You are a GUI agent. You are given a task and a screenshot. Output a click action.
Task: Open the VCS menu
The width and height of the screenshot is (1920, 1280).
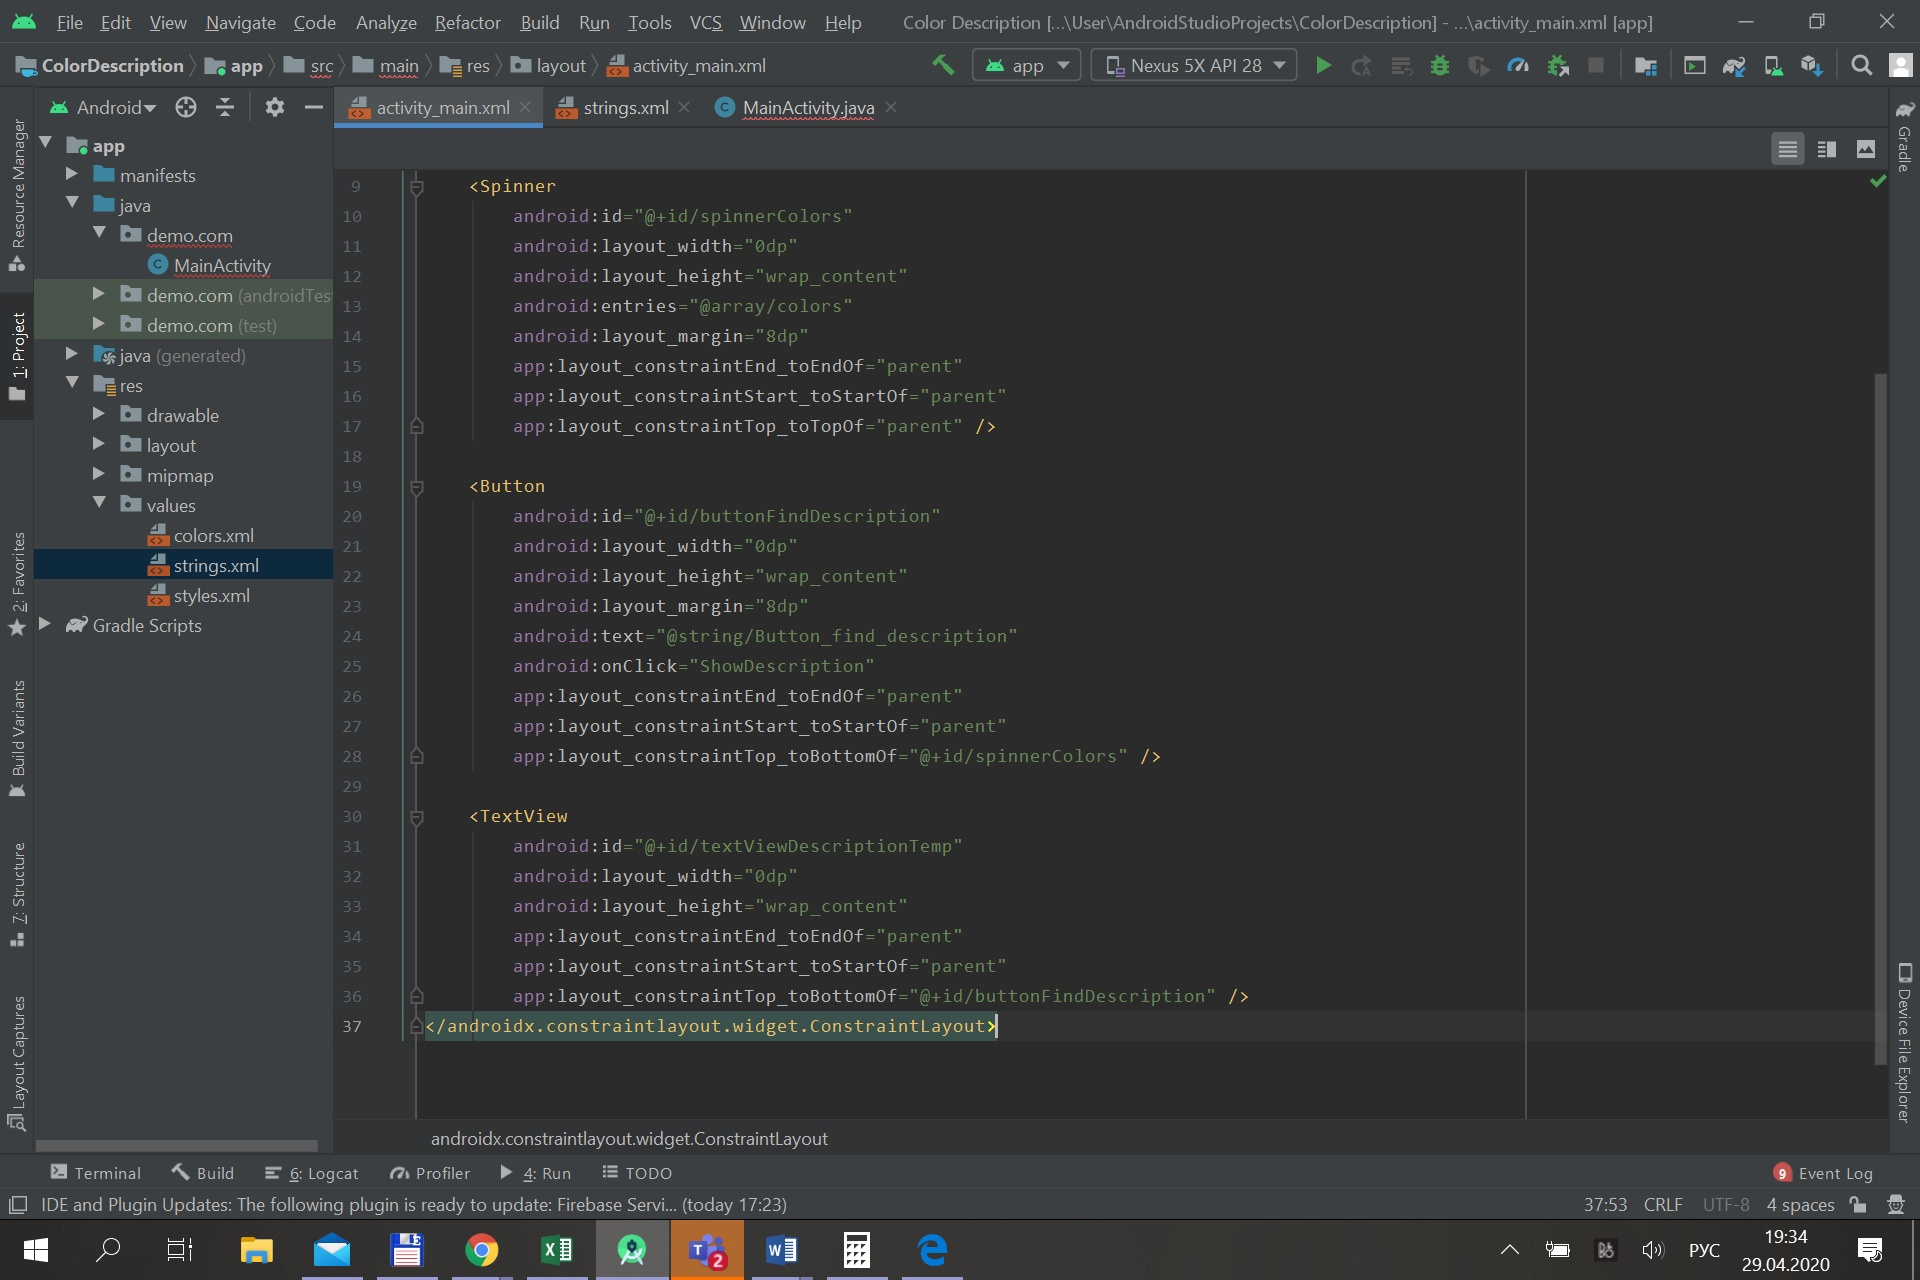[x=705, y=22]
